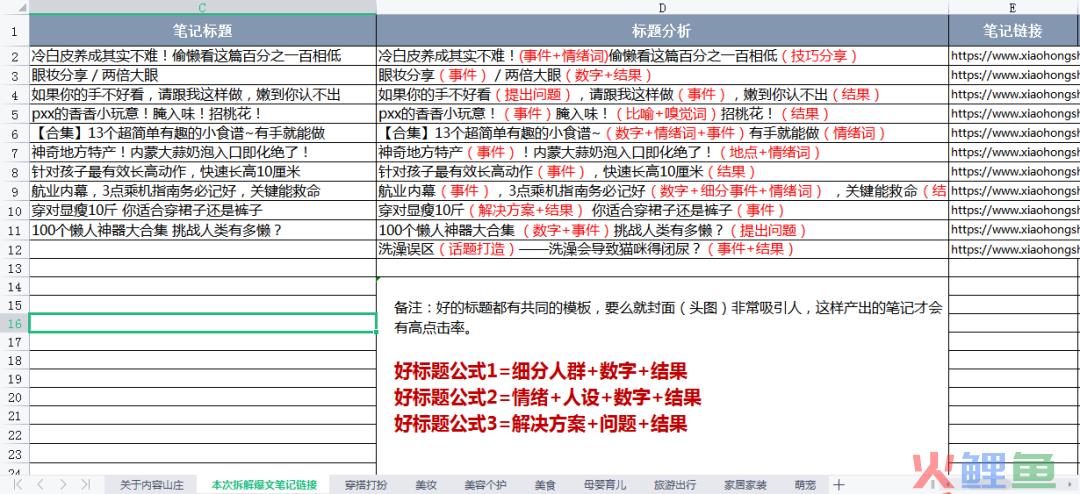Select column C header

pyautogui.click(x=203, y=8)
